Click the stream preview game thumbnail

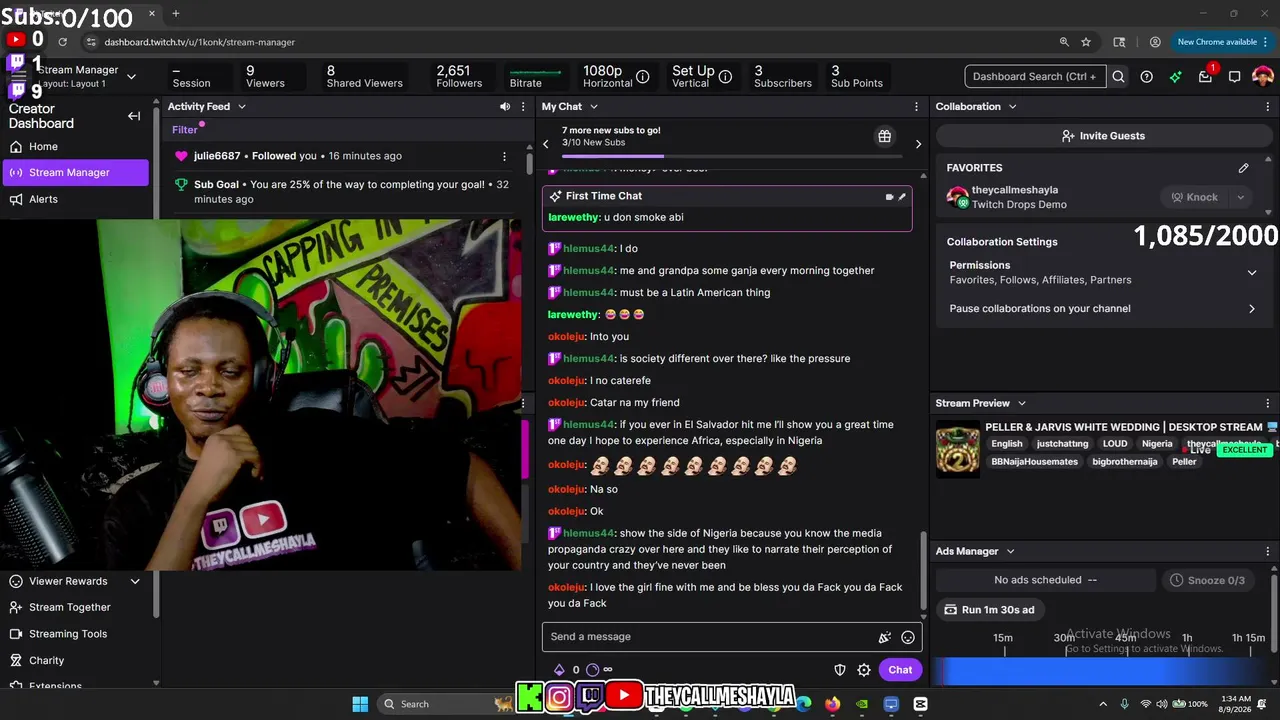click(x=957, y=449)
